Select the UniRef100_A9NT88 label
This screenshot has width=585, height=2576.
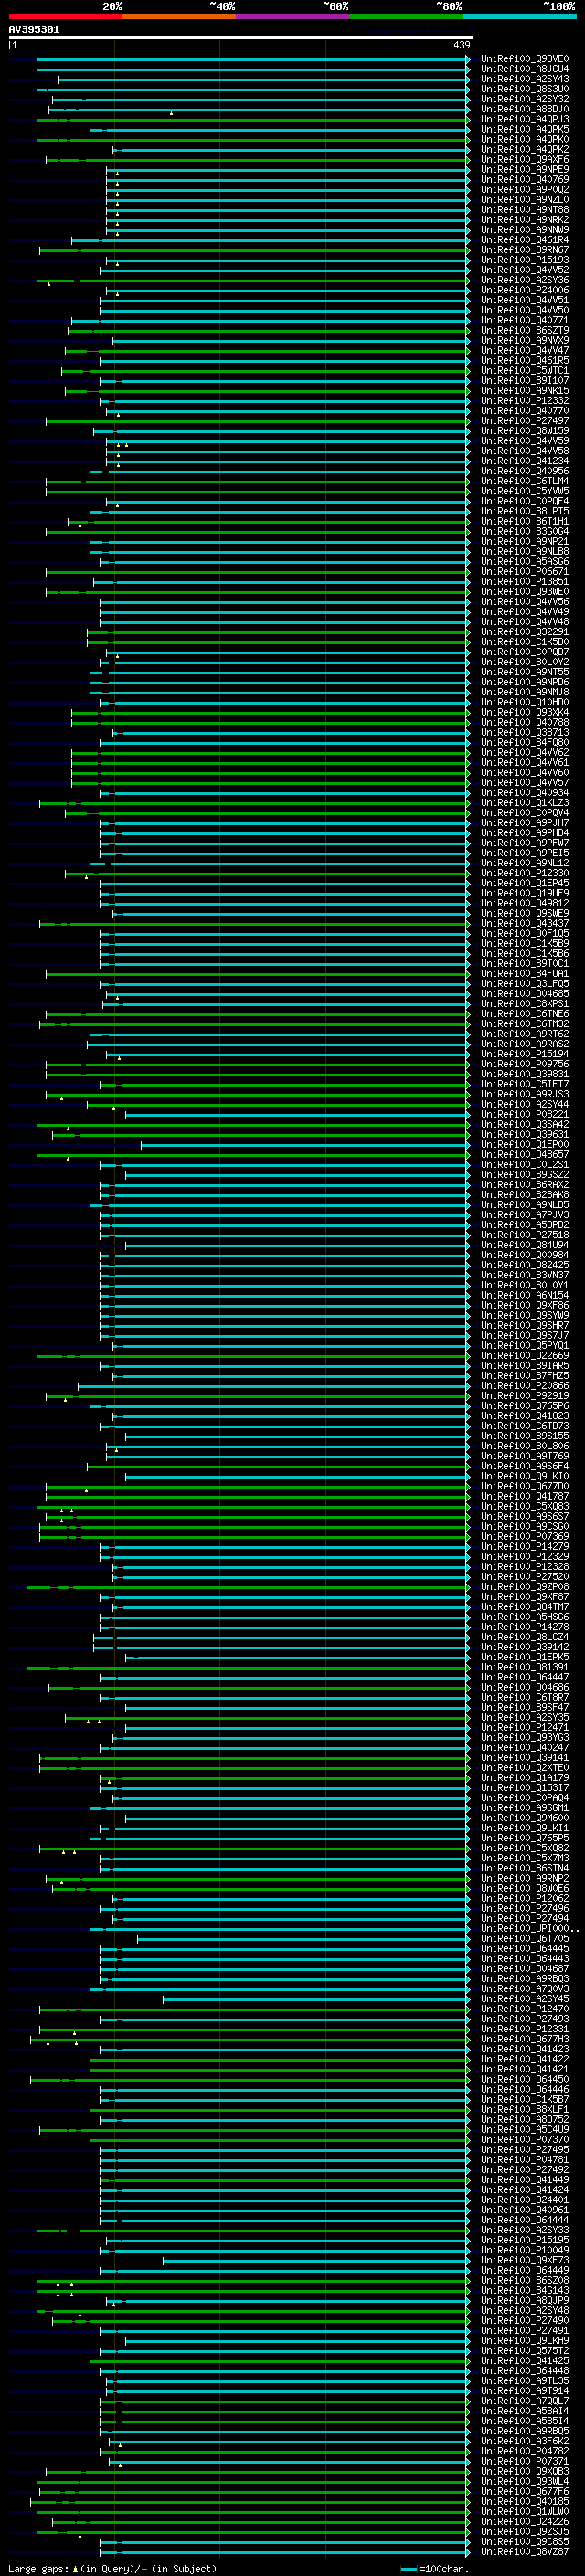(525, 210)
